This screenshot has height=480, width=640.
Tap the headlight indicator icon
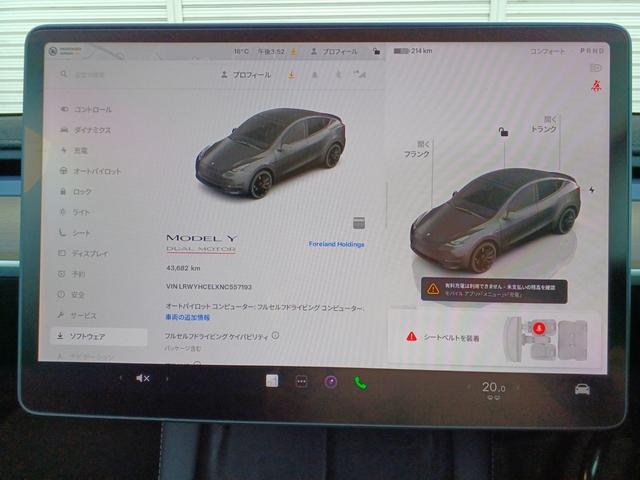pyautogui.click(x=596, y=68)
